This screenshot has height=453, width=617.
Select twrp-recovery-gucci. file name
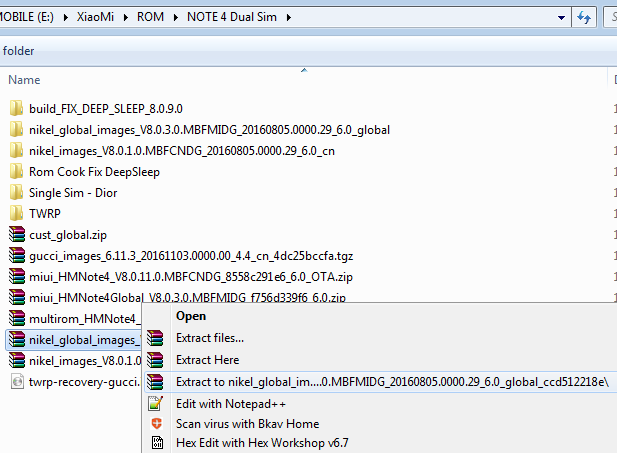pyautogui.click(x=85, y=382)
